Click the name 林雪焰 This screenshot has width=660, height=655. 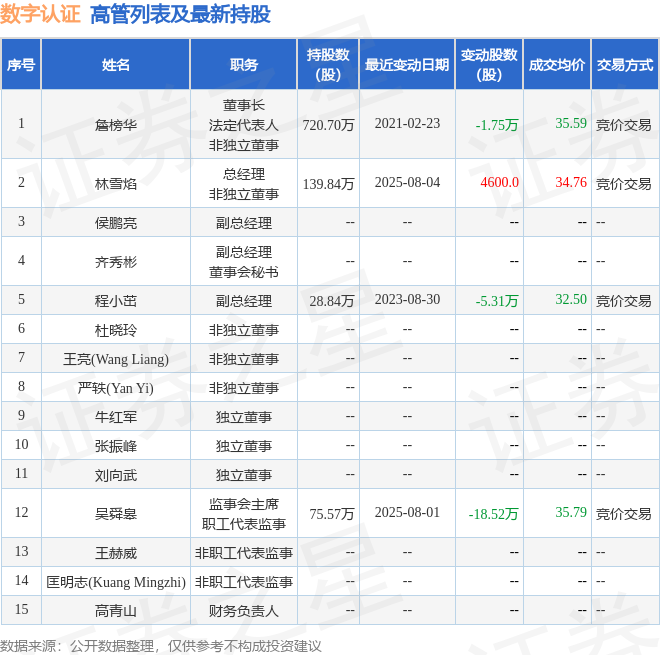(116, 184)
